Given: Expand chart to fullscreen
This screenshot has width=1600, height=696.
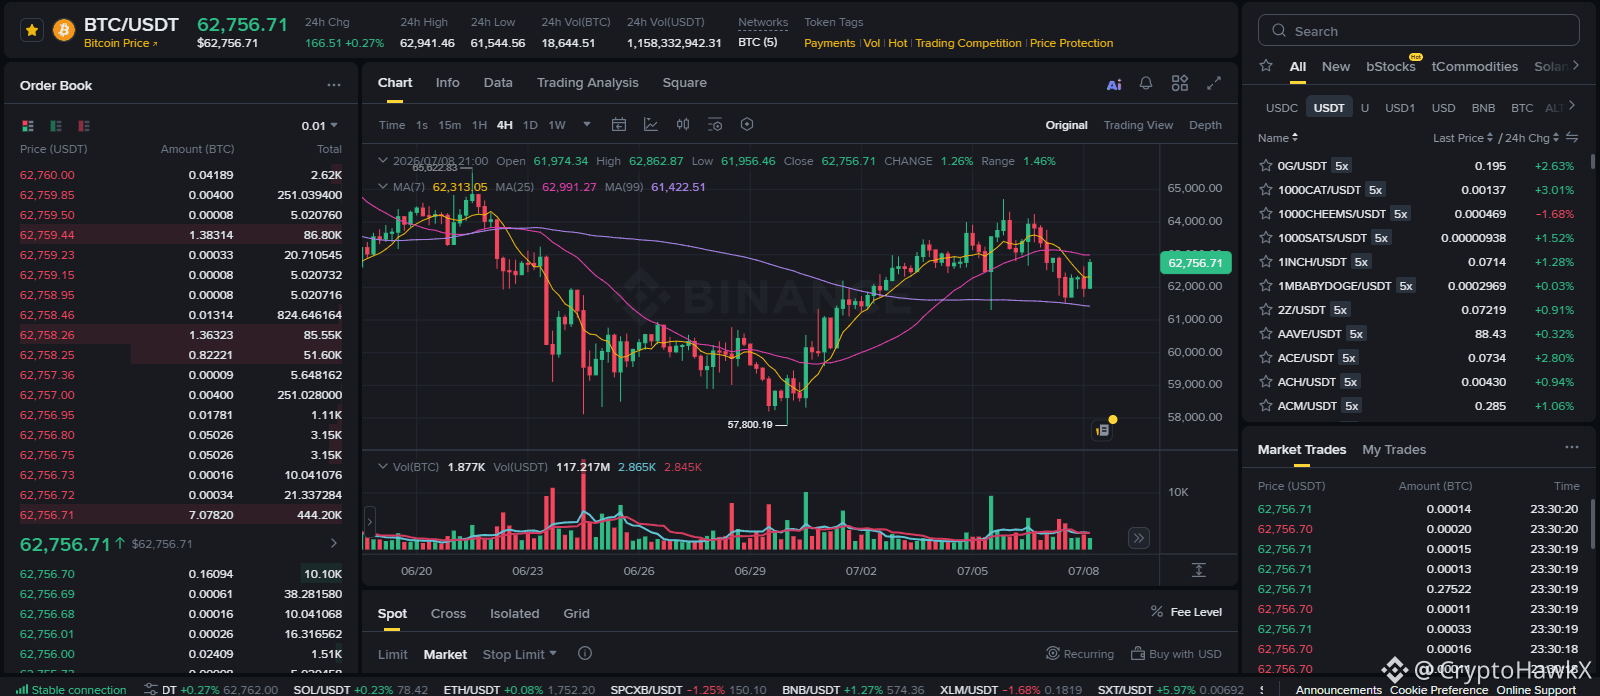Looking at the screenshot, I should tap(1214, 83).
